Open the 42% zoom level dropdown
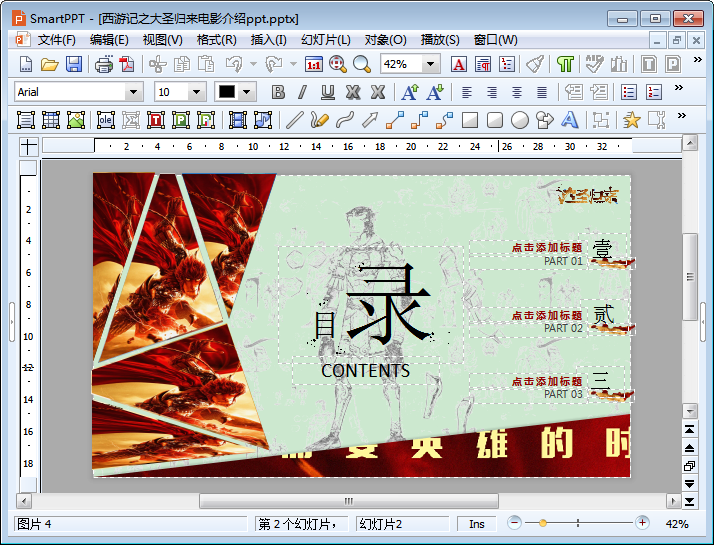 pos(430,64)
